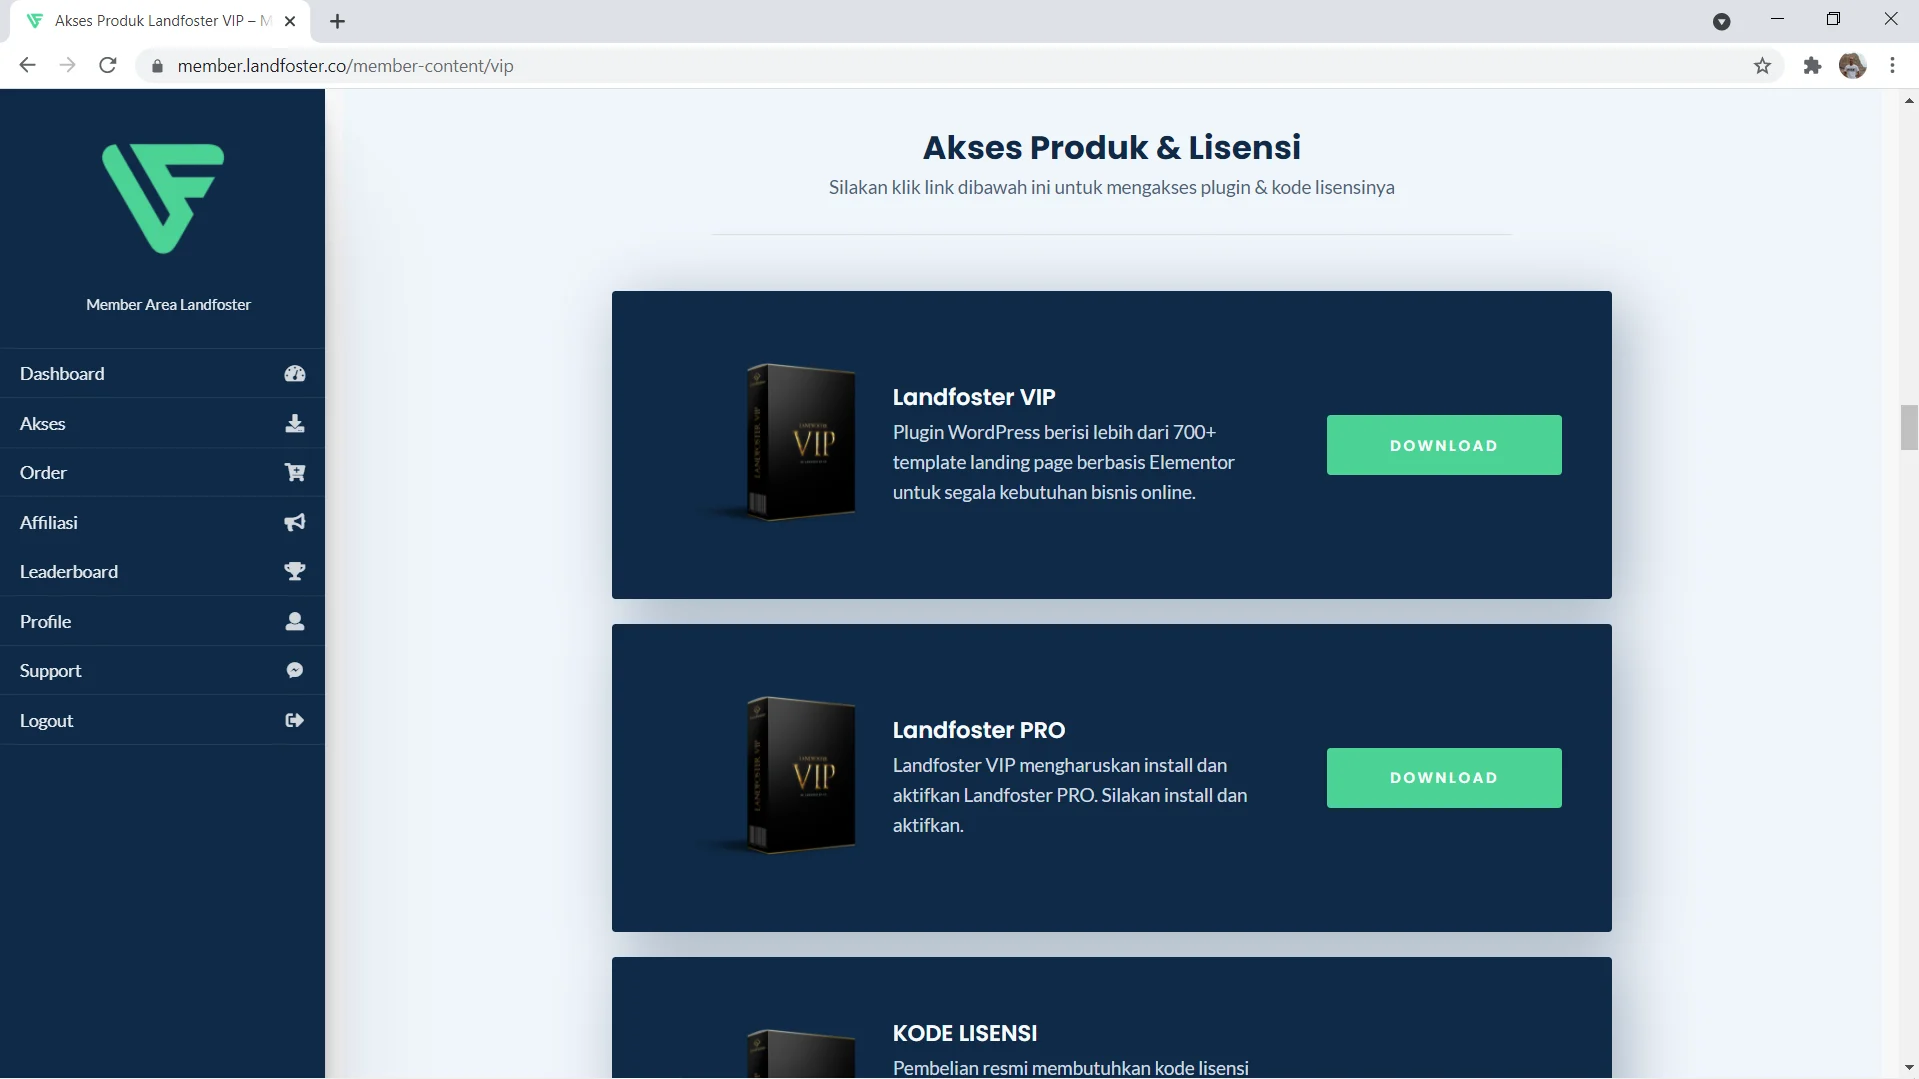Click the Akses Produk & Lisensi title
Viewport: 1919px width, 1079px height.
[x=1111, y=147]
